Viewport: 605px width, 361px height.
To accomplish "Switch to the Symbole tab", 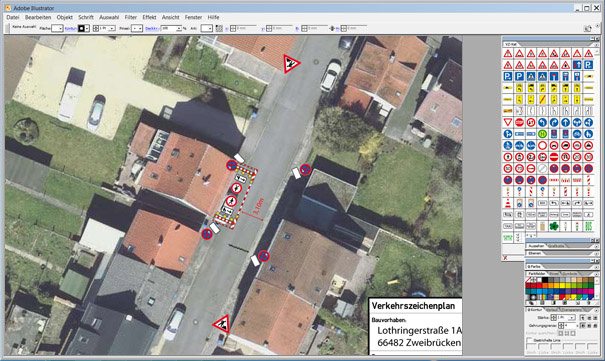I will click(x=570, y=273).
